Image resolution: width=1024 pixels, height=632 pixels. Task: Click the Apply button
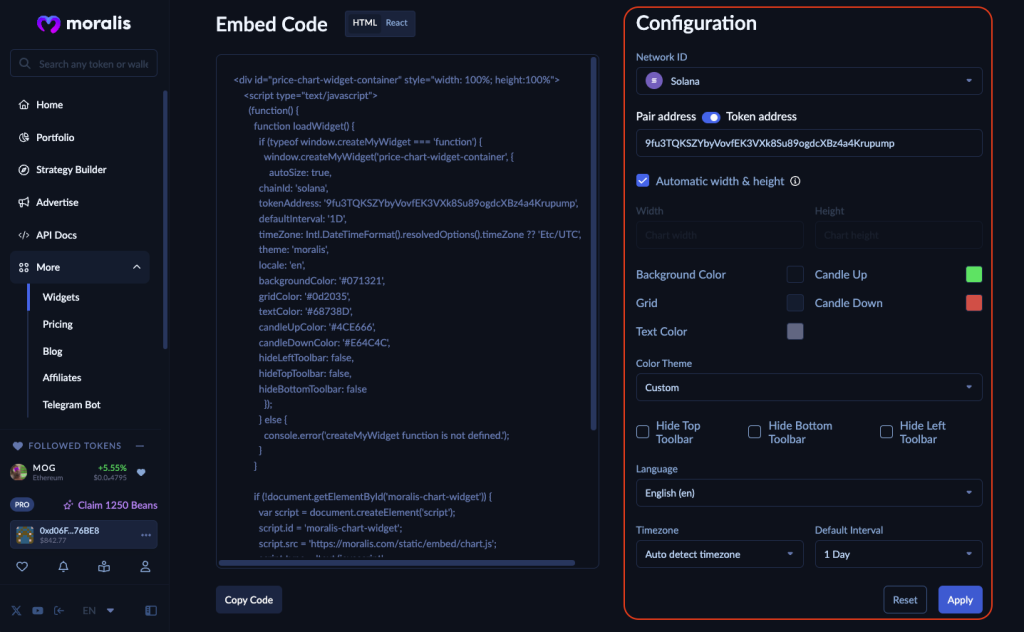tap(960, 599)
